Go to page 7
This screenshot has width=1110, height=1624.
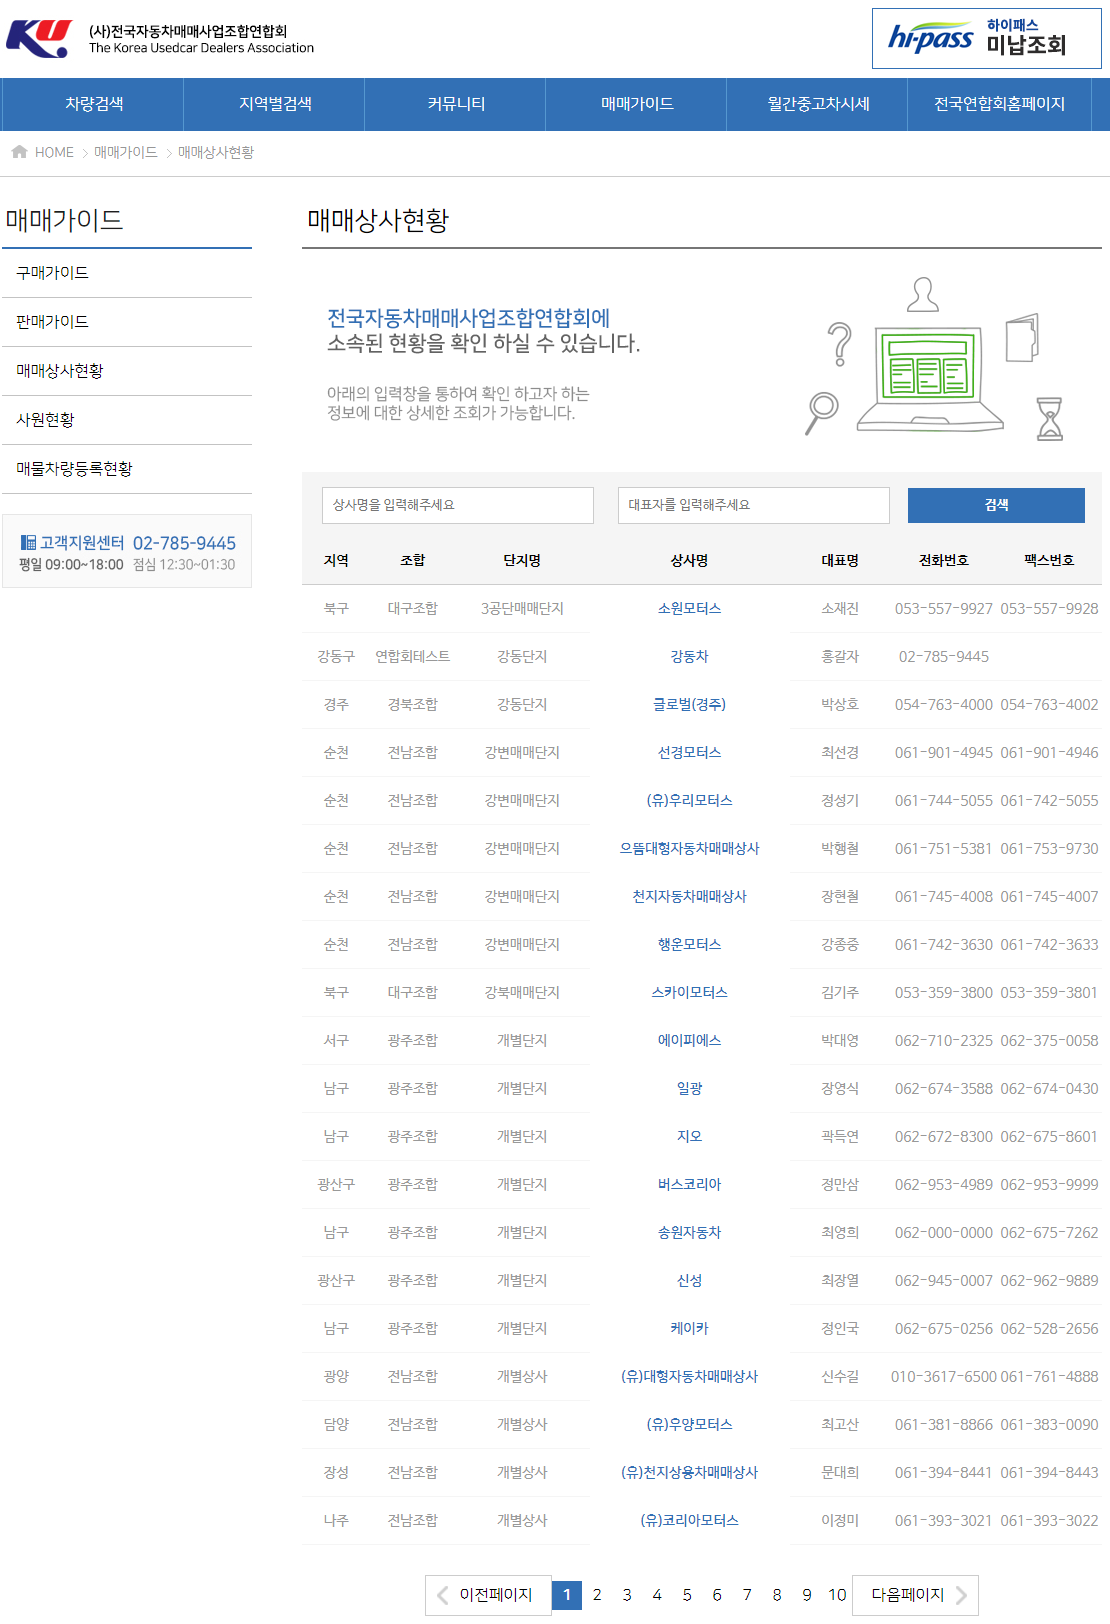(x=747, y=1595)
